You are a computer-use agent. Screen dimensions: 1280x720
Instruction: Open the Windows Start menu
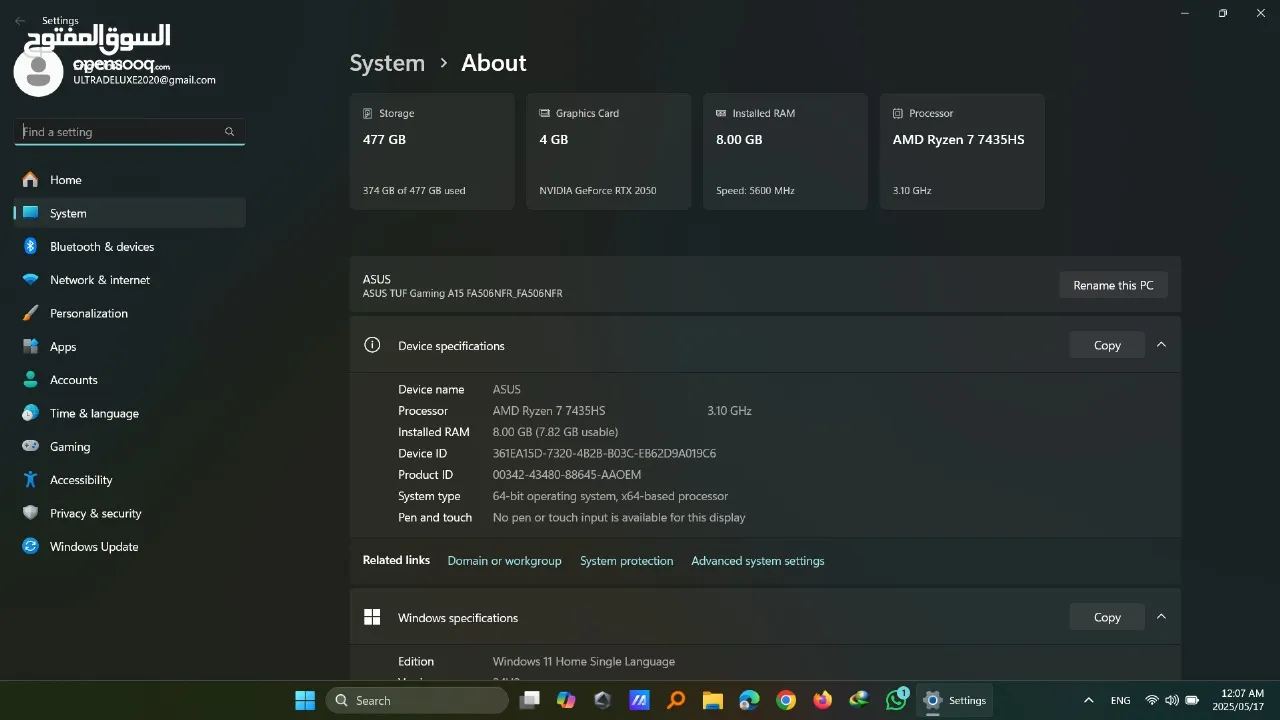(305, 700)
